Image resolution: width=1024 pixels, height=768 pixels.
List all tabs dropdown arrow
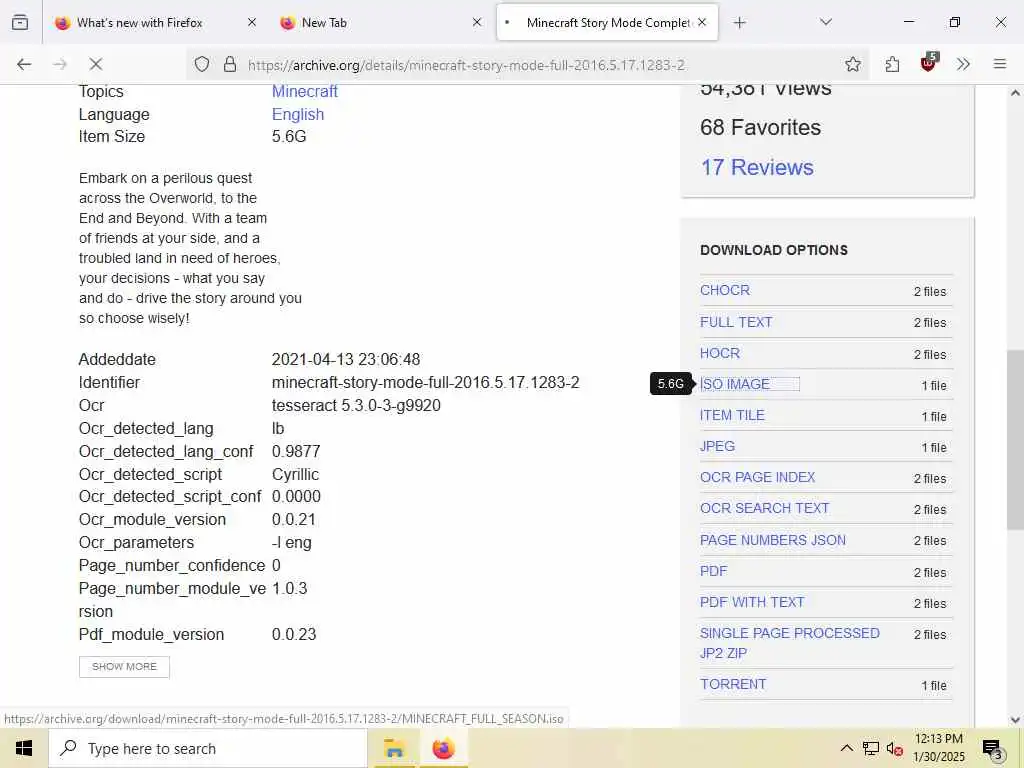click(826, 22)
